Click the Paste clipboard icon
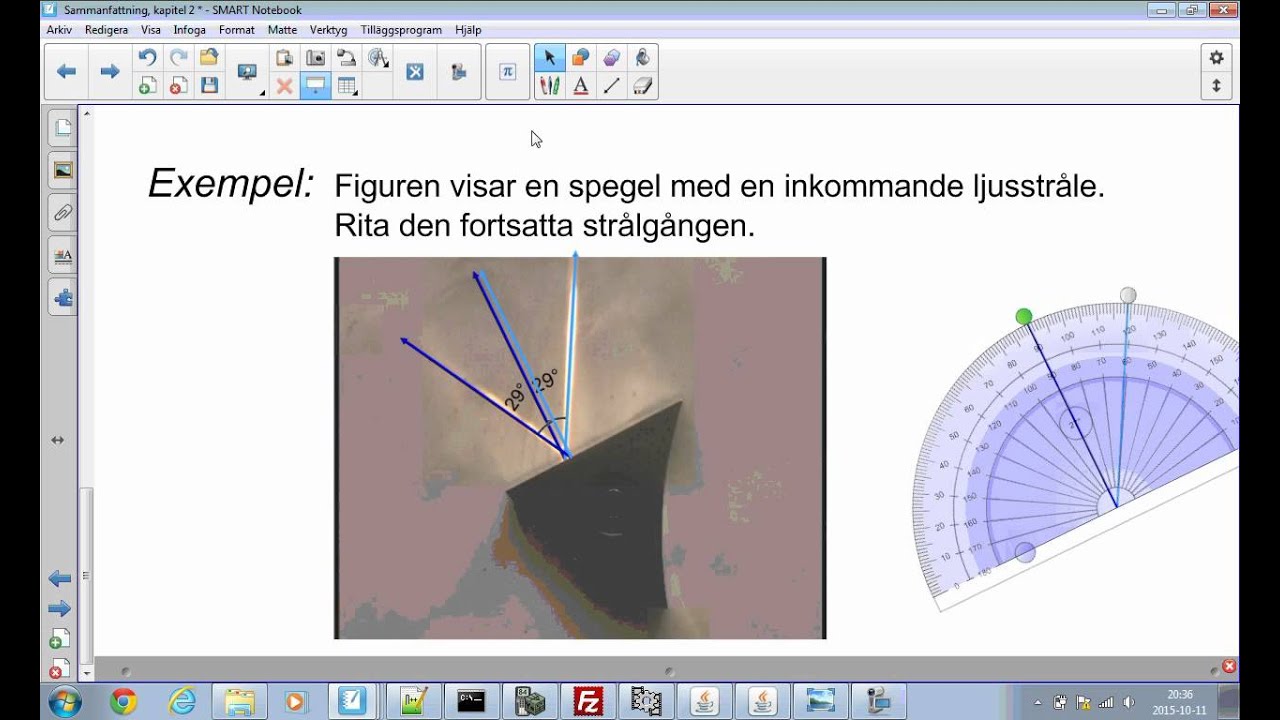The image size is (1280, 720). coord(284,57)
